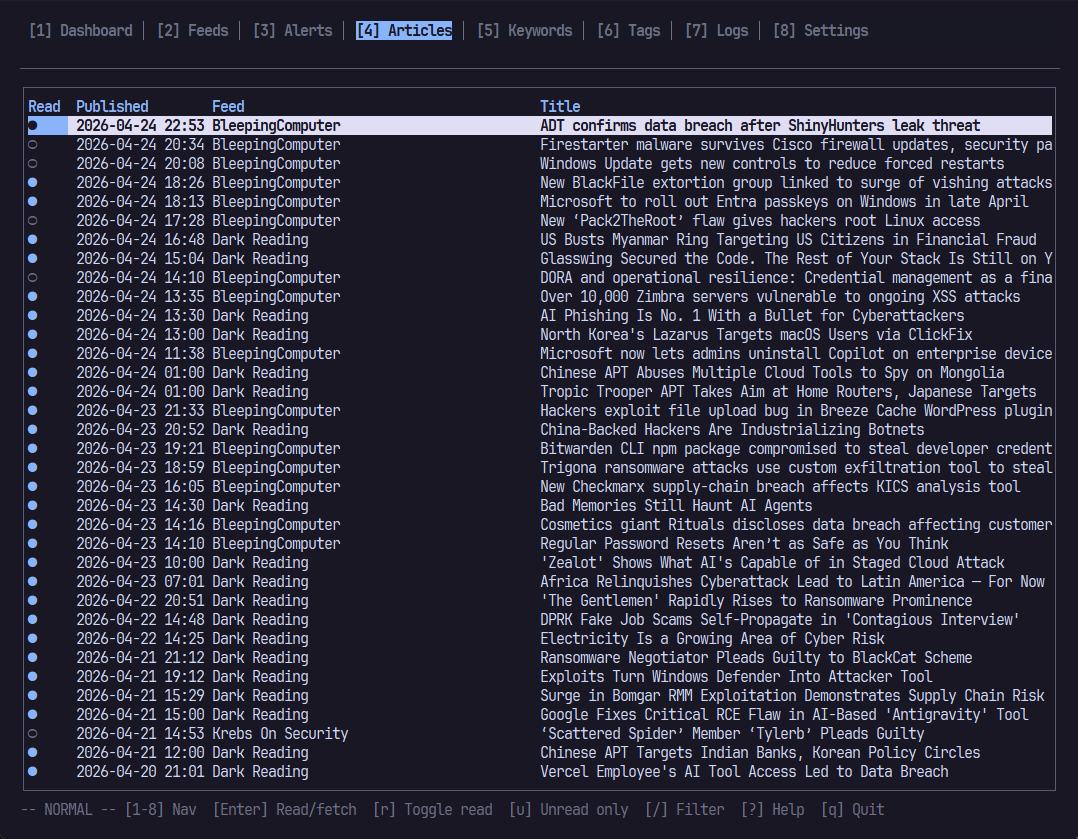Select Electricity Is a Growing Area article
The image size is (1078, 839).
(540, 639)
